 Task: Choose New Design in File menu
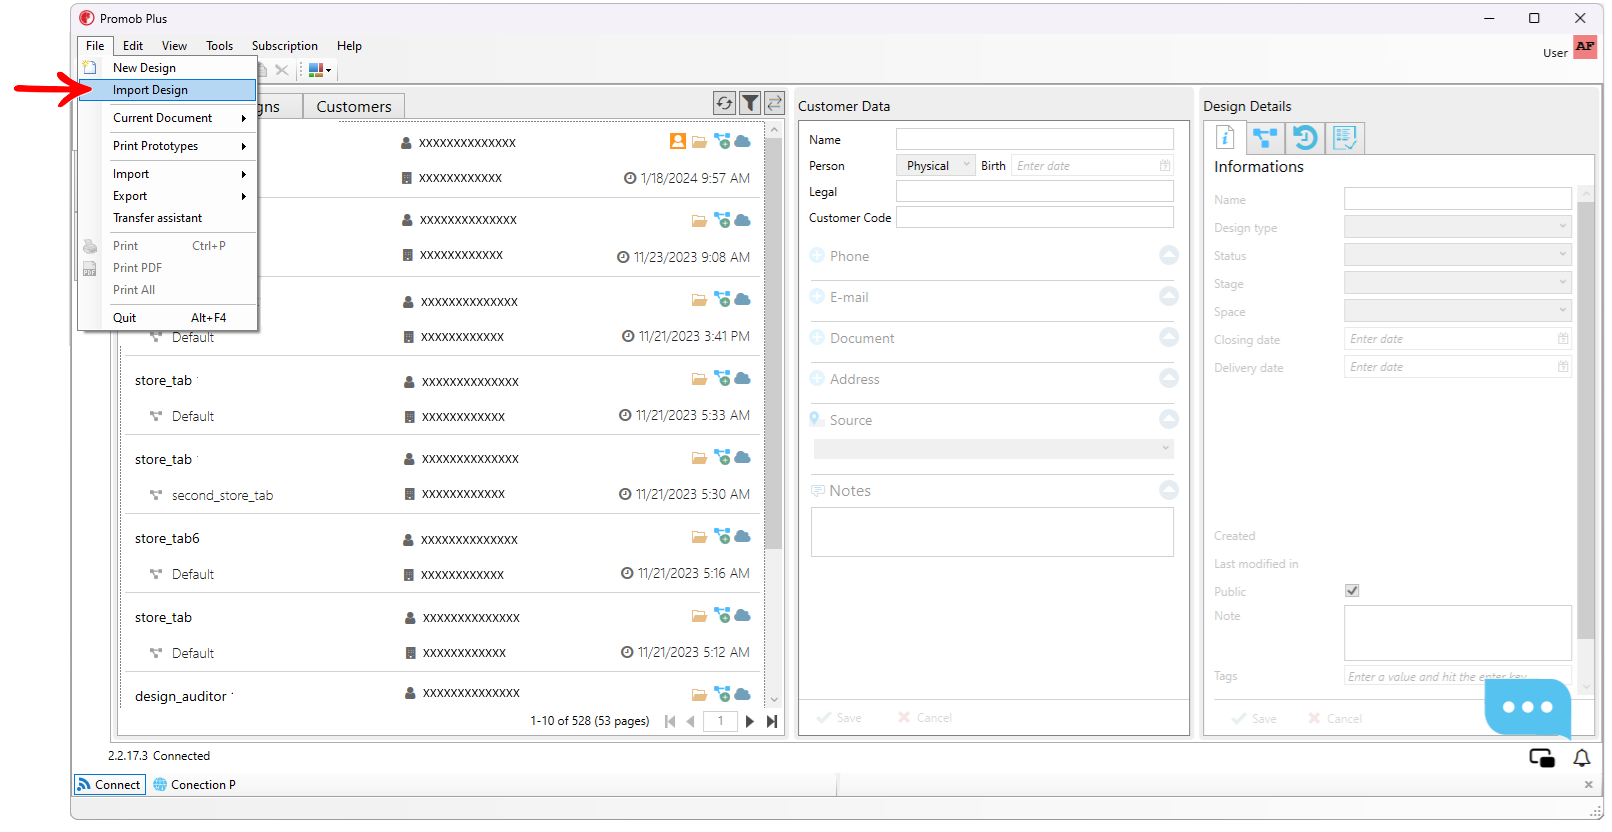(x=167, y=68)
